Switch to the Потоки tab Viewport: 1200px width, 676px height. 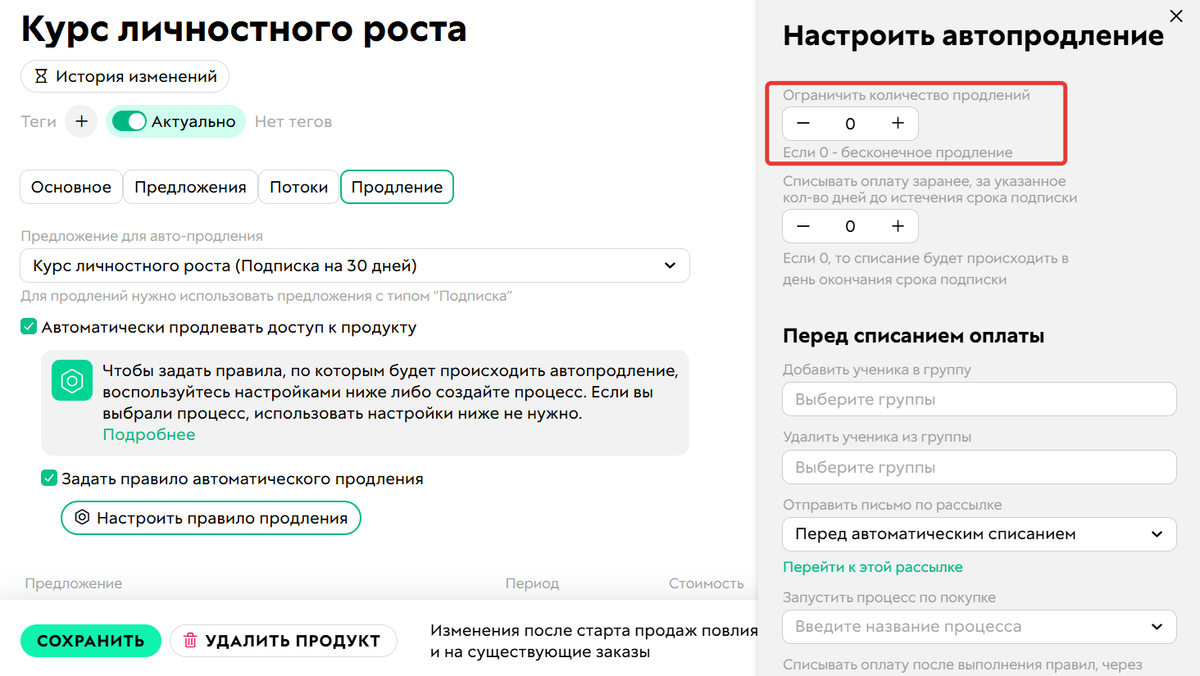[299, 187]
